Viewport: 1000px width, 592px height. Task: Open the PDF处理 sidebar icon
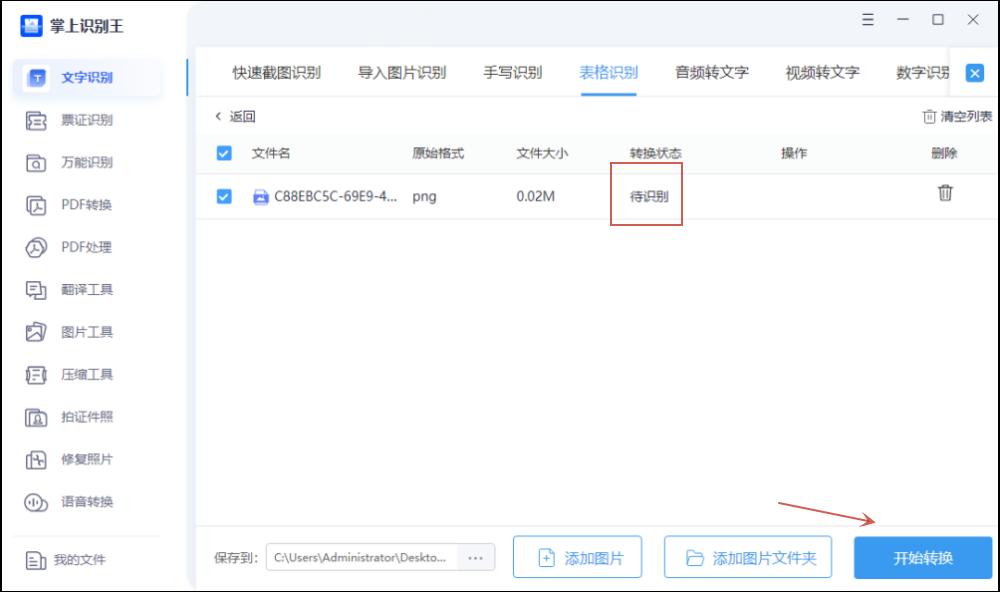click(x=36, y=248)
